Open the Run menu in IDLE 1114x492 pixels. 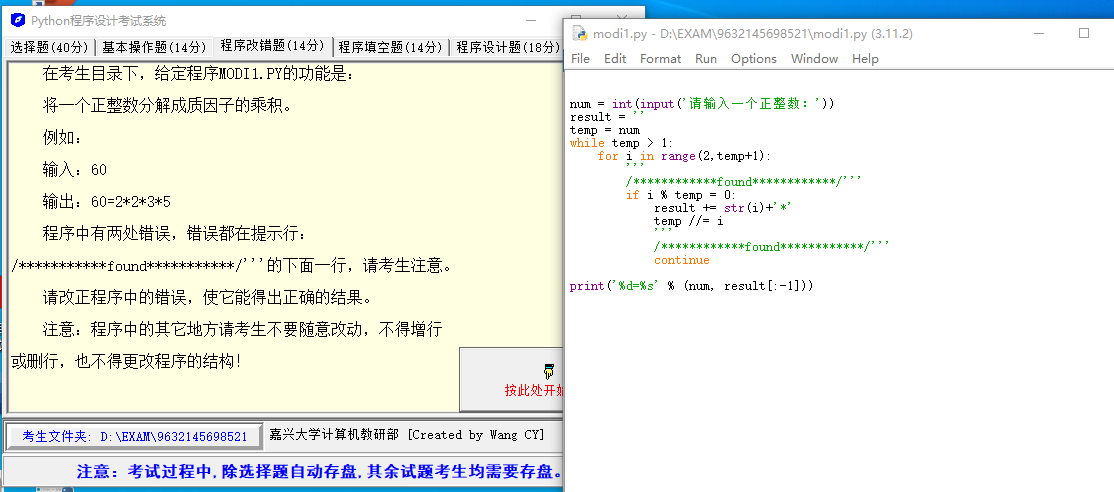pyautogui.click(x=705, y=59)
